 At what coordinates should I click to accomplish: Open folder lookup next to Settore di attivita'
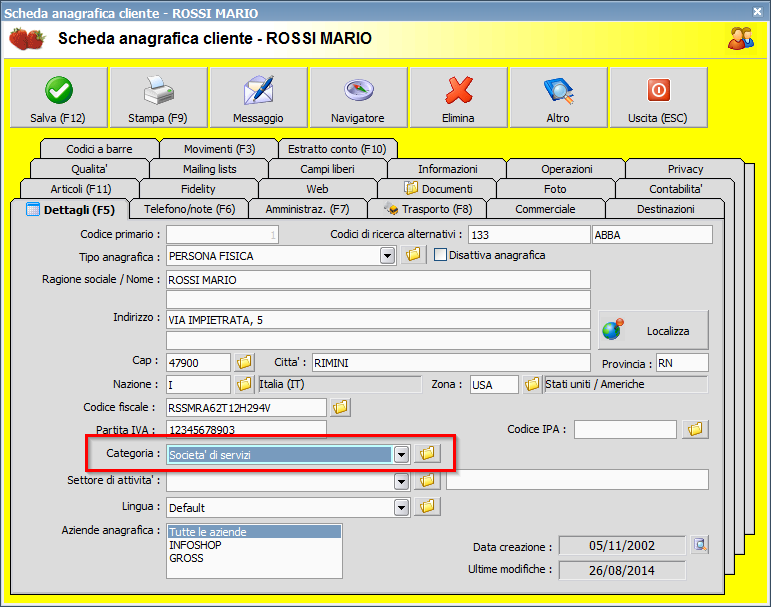[427, 480]
